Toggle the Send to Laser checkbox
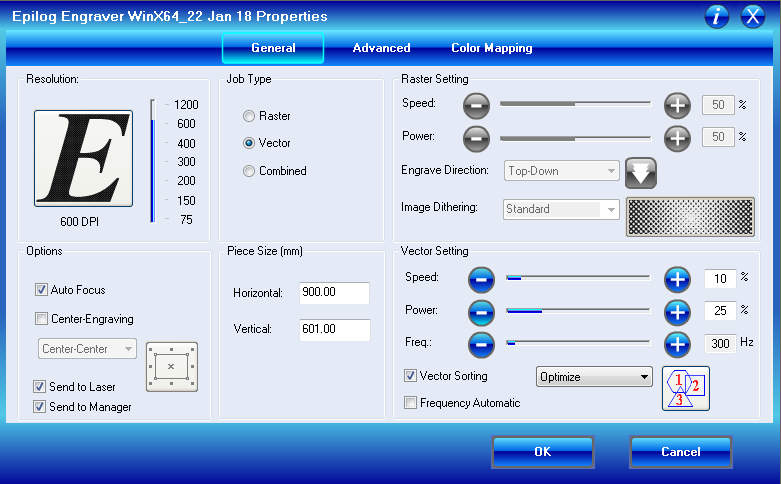 point(39,387)
